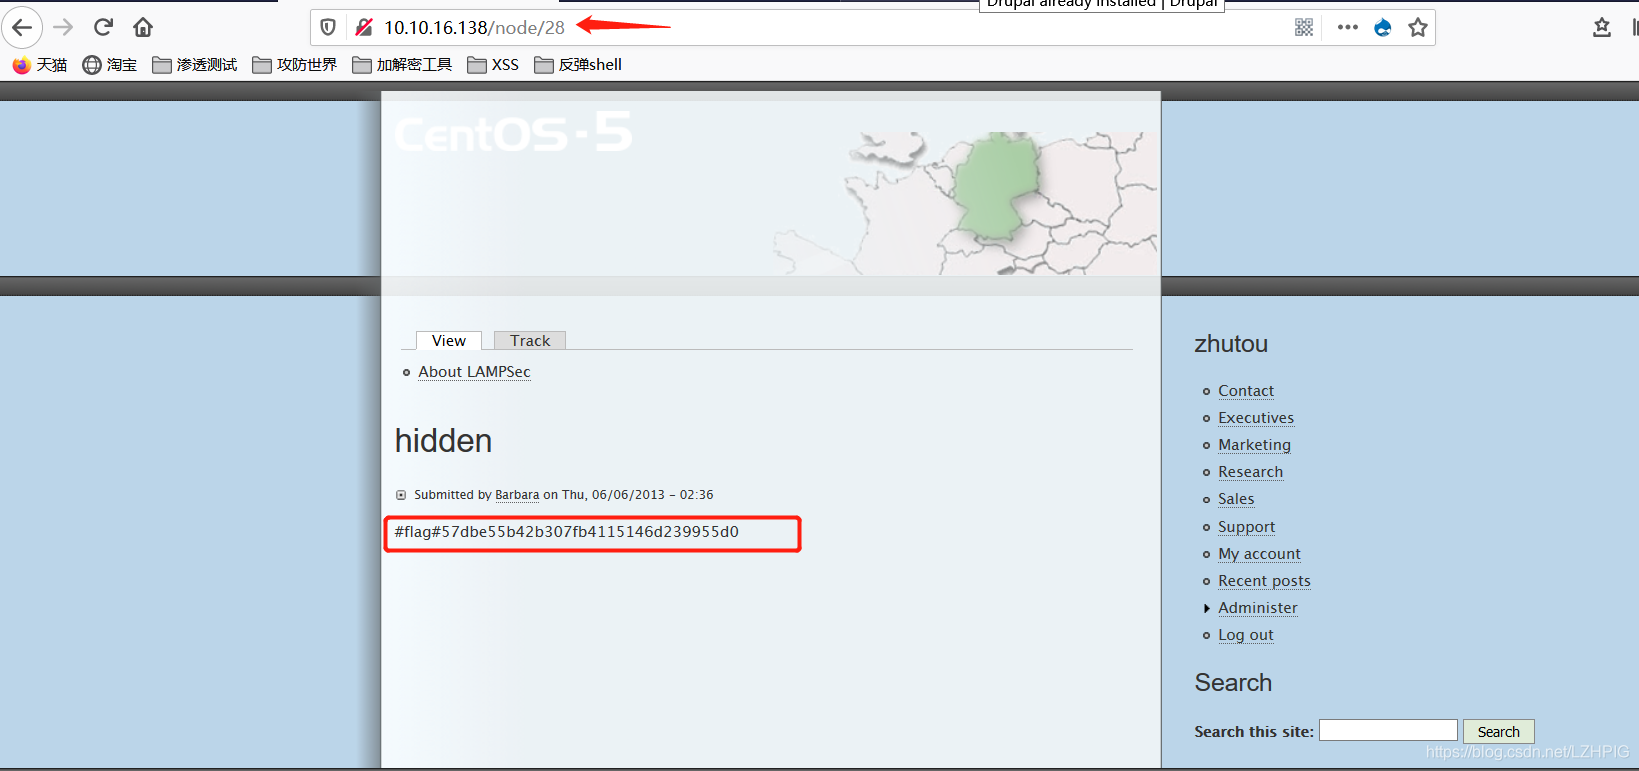This screenshot has height=771, width=1639.
Task: Bookmark this page with star icon
Action: (x=1418, y=27)
